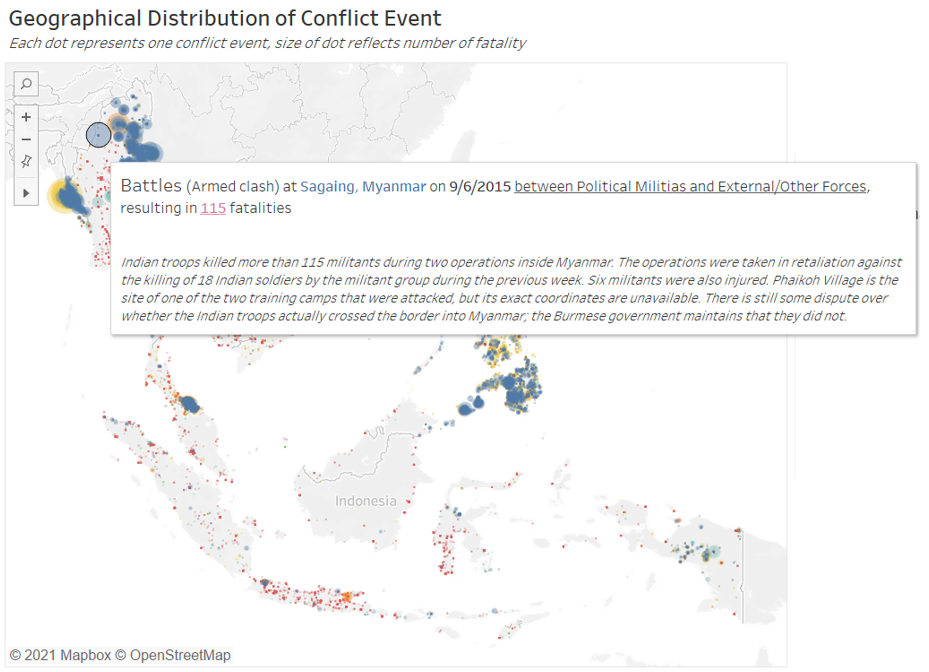Click the pin icon to reset map view

click(x=26, y=161)
